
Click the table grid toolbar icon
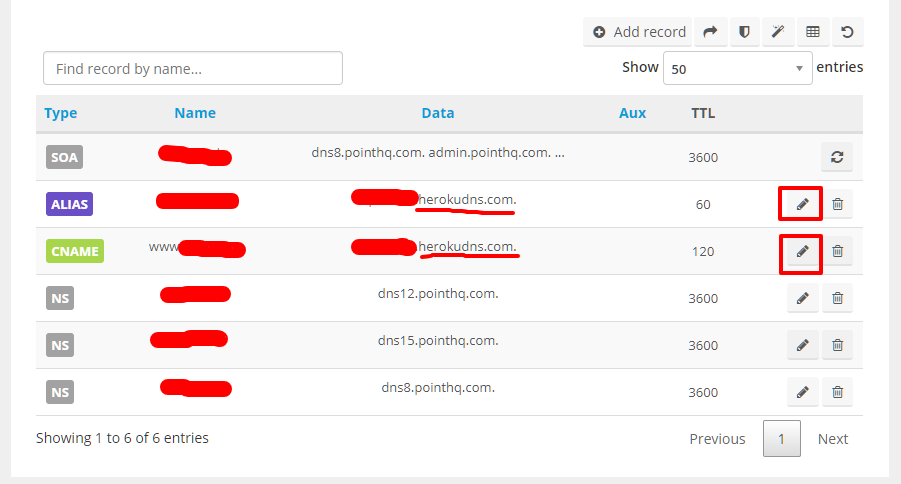coord(813,32)
